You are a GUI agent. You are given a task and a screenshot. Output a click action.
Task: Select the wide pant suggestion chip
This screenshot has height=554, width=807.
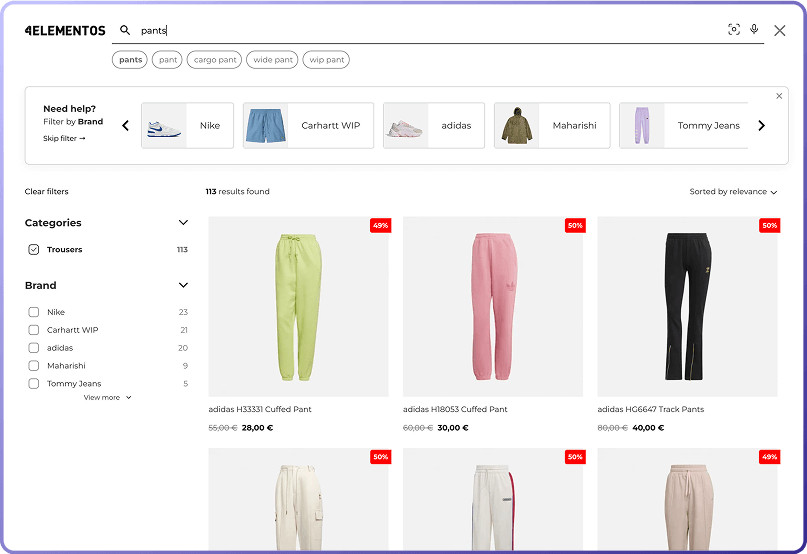pyautogui.click(x=273, y=60)
